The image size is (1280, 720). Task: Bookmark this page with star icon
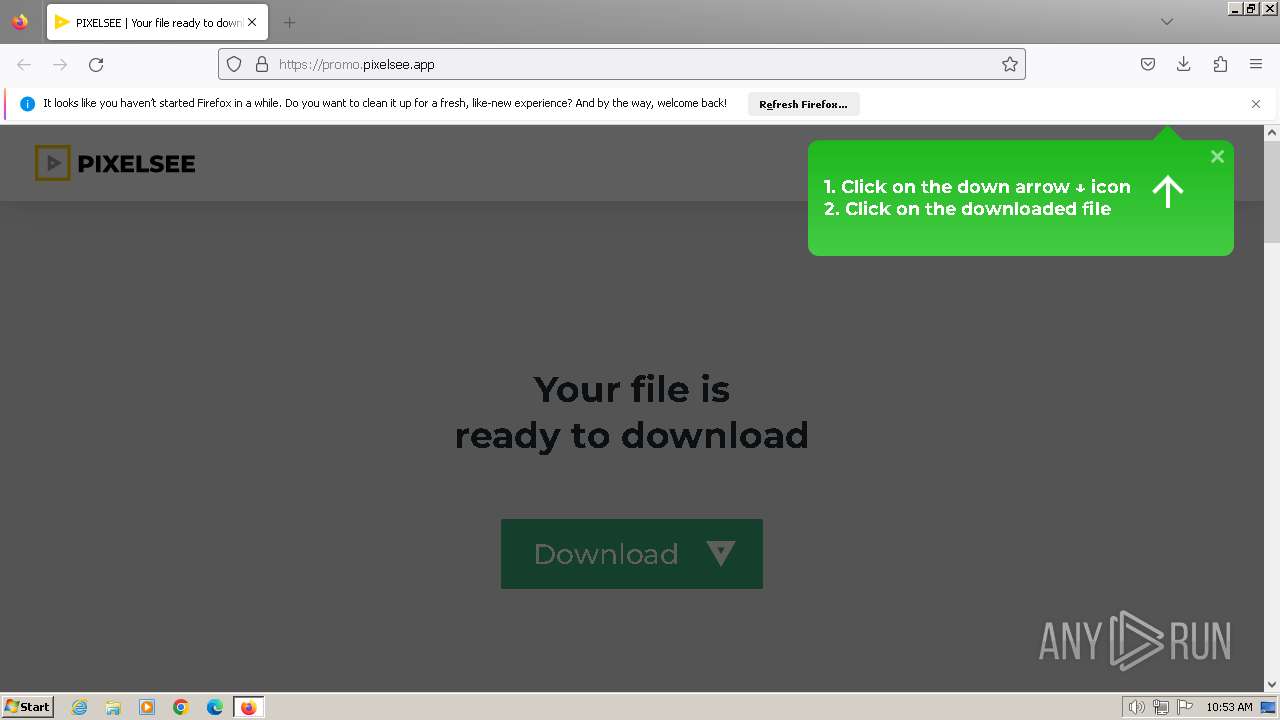click(1010, 64)
